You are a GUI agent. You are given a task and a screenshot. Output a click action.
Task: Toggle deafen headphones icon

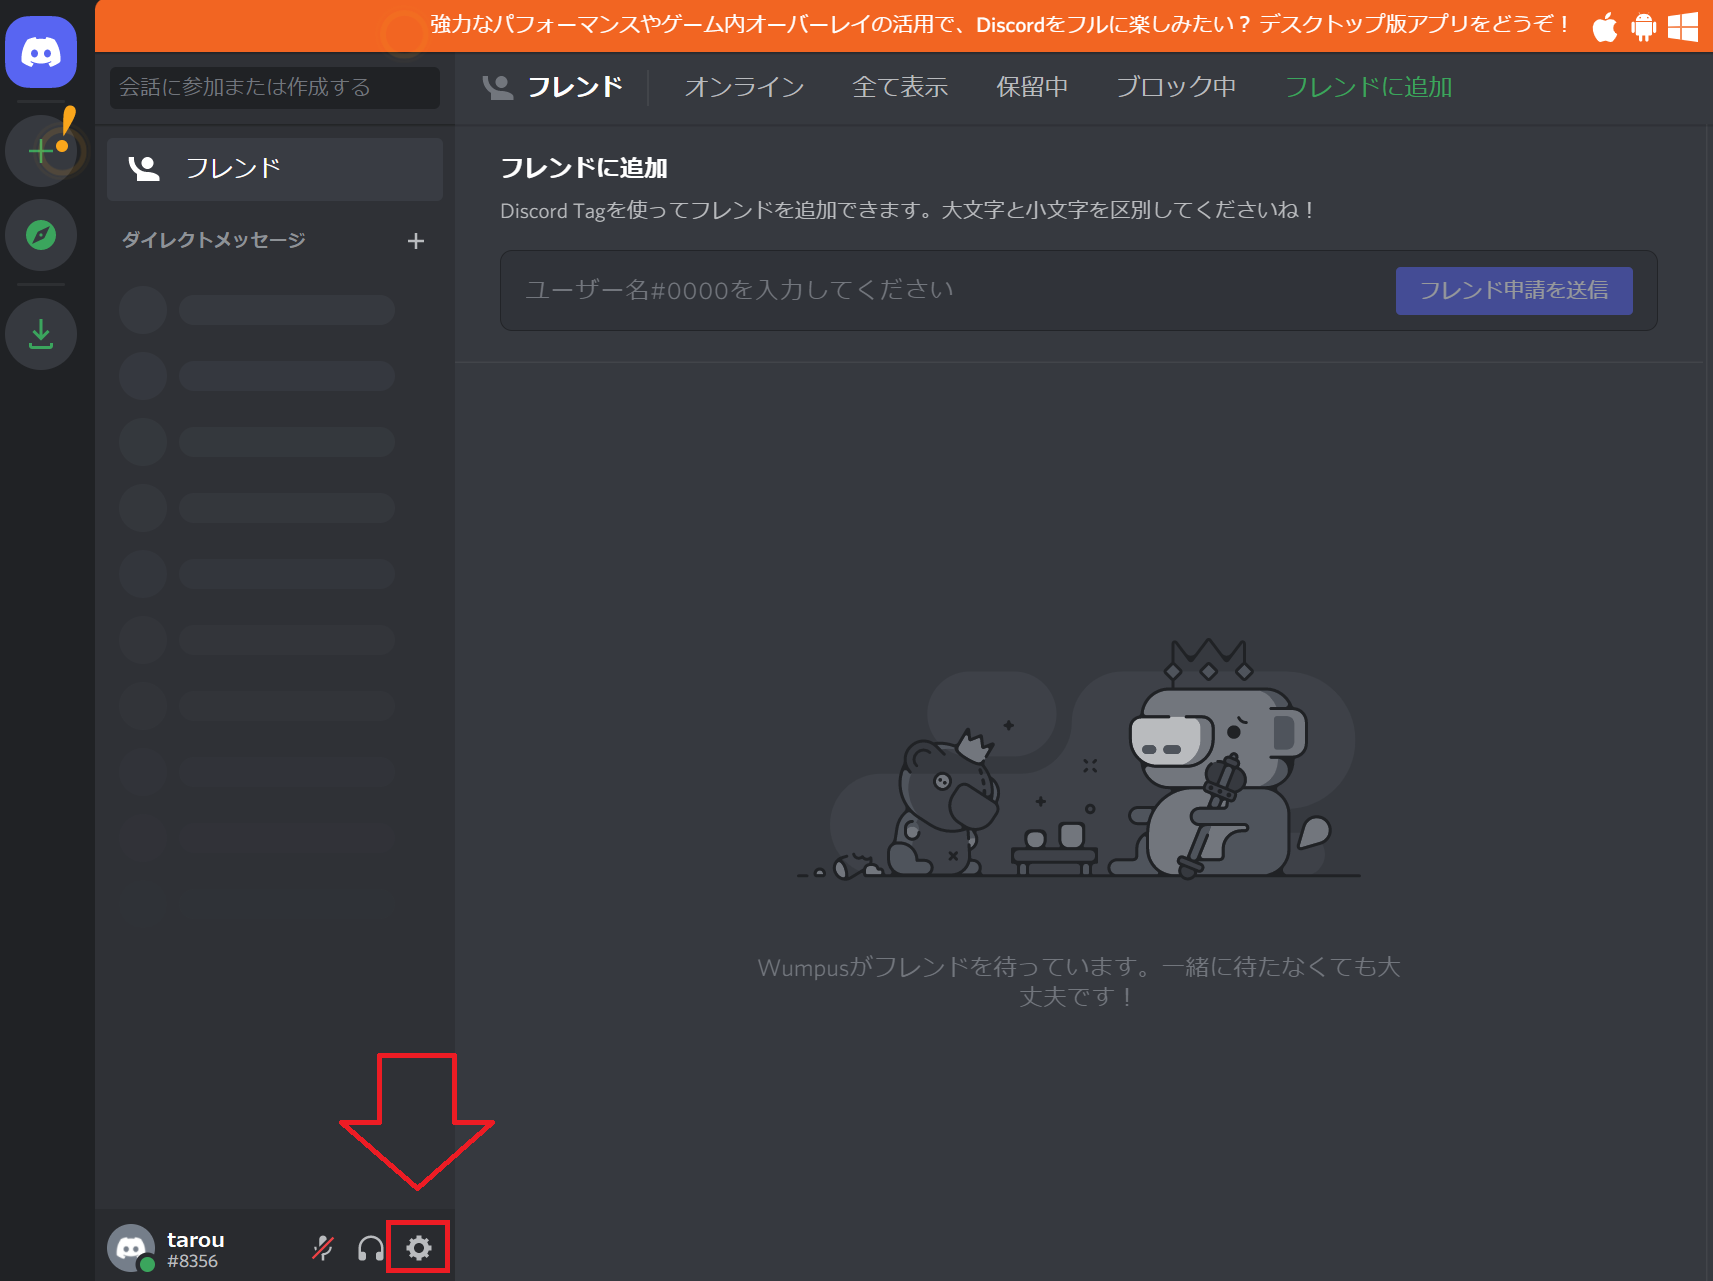tap(371, 1248)
